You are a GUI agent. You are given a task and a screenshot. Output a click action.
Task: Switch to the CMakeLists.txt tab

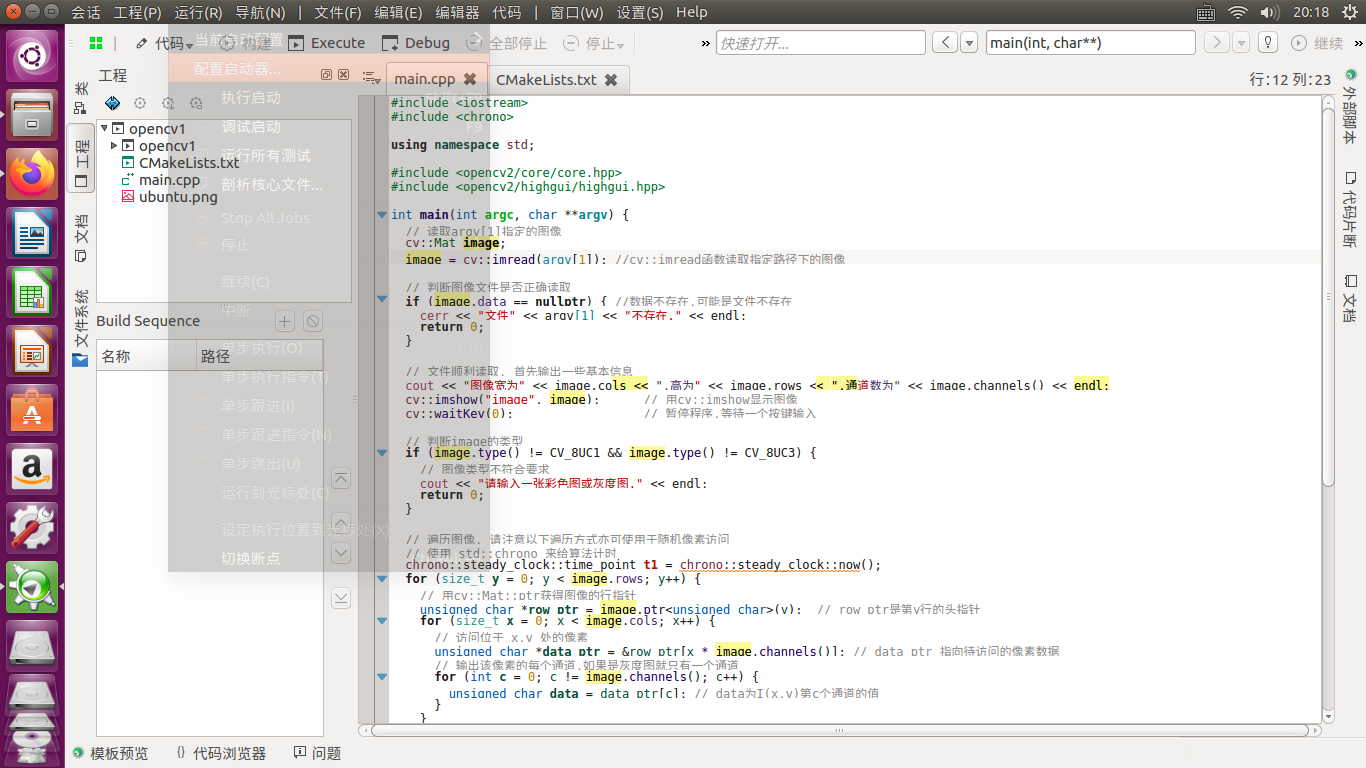[546, 79]
